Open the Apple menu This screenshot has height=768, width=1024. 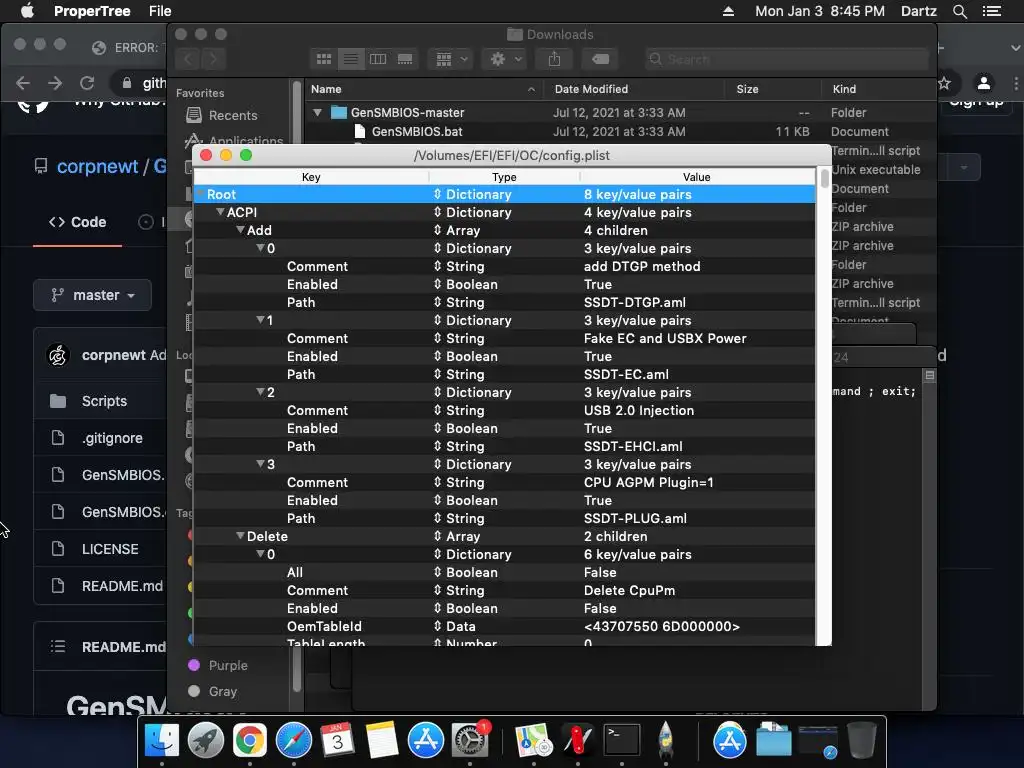pyautogui.click(x=27, y=11)
